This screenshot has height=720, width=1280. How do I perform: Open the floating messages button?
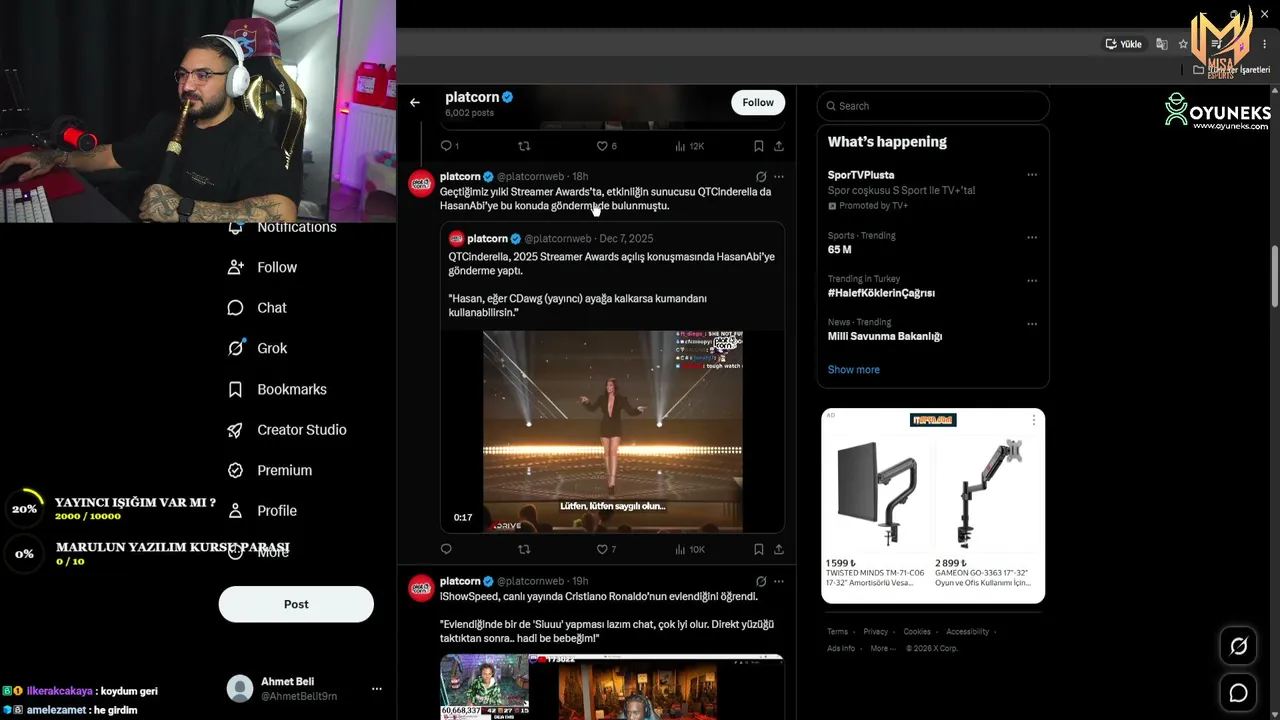click(1238, 693)
